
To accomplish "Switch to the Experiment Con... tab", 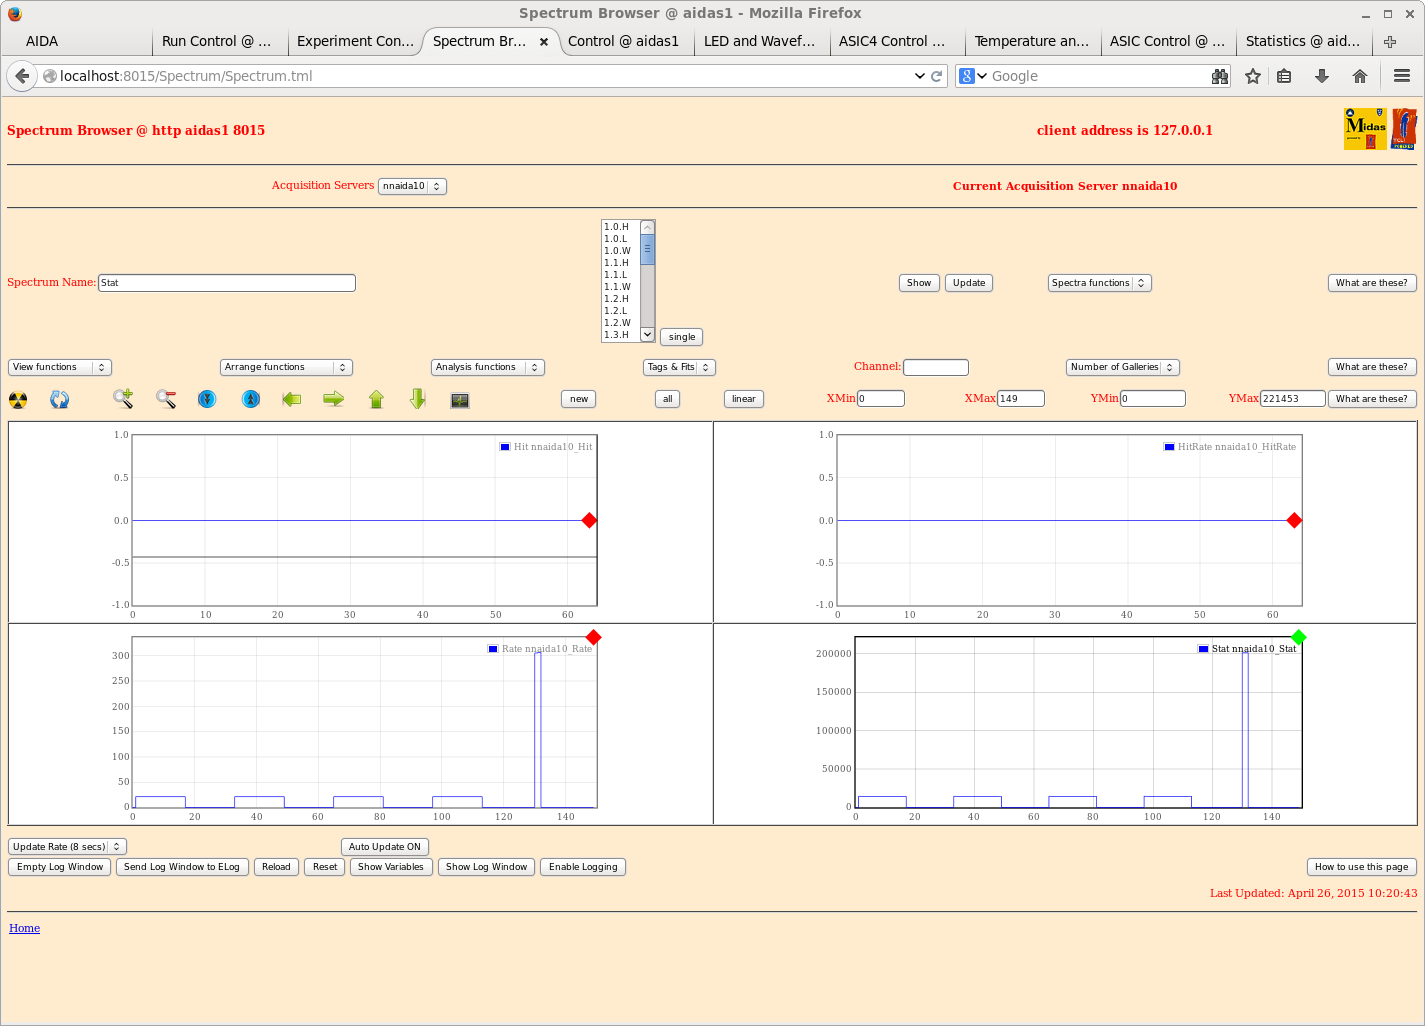I will pyautogui.click(x=355, y=41).
